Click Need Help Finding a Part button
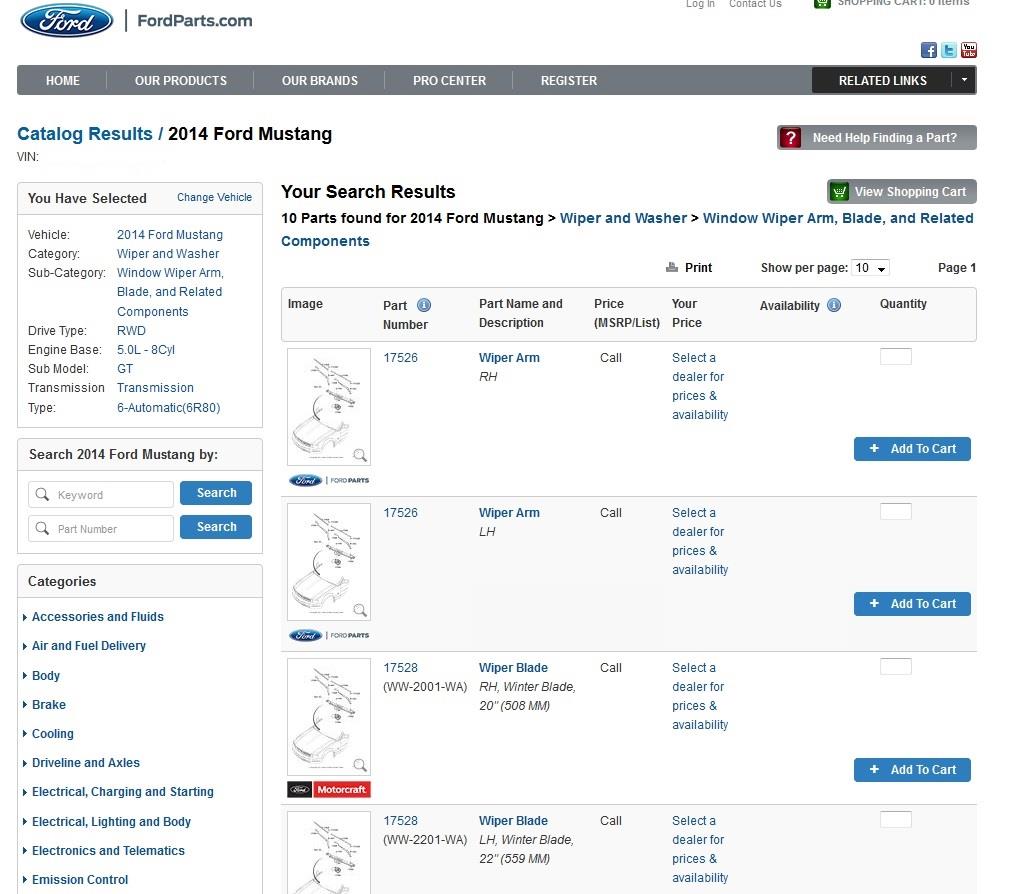The width and height of the screenshot is (1033, 894). (876, 138)
